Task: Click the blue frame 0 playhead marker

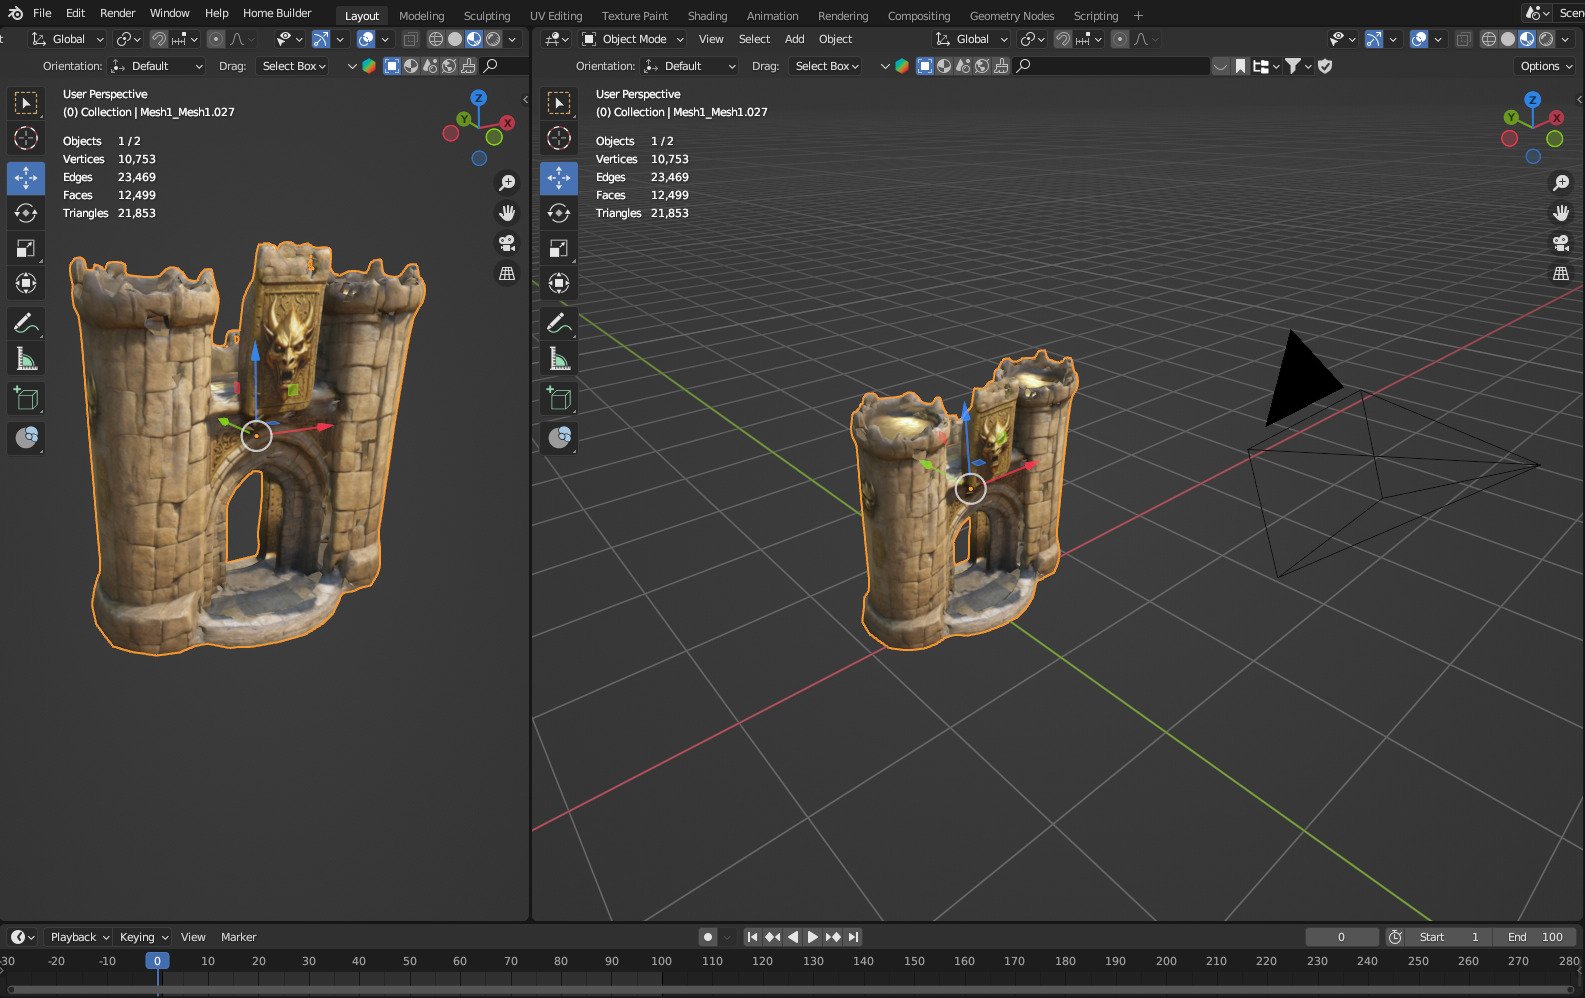Action: coord(157,961)
